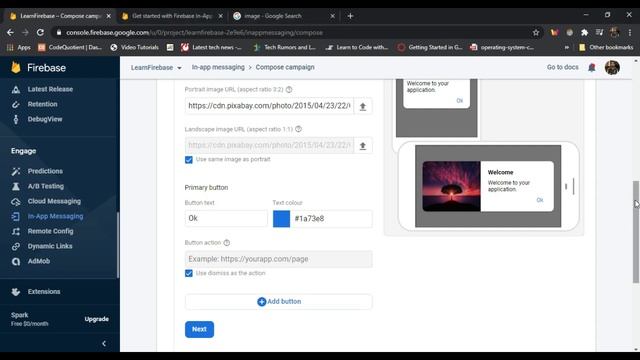The image size is (640, 360).
Task: Click the Button action URL field
Action: click(x=278, y=259)
